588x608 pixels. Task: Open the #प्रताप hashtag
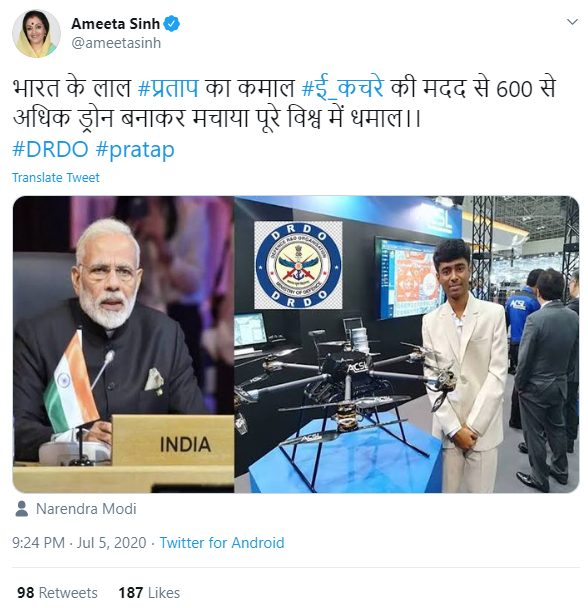168,88
